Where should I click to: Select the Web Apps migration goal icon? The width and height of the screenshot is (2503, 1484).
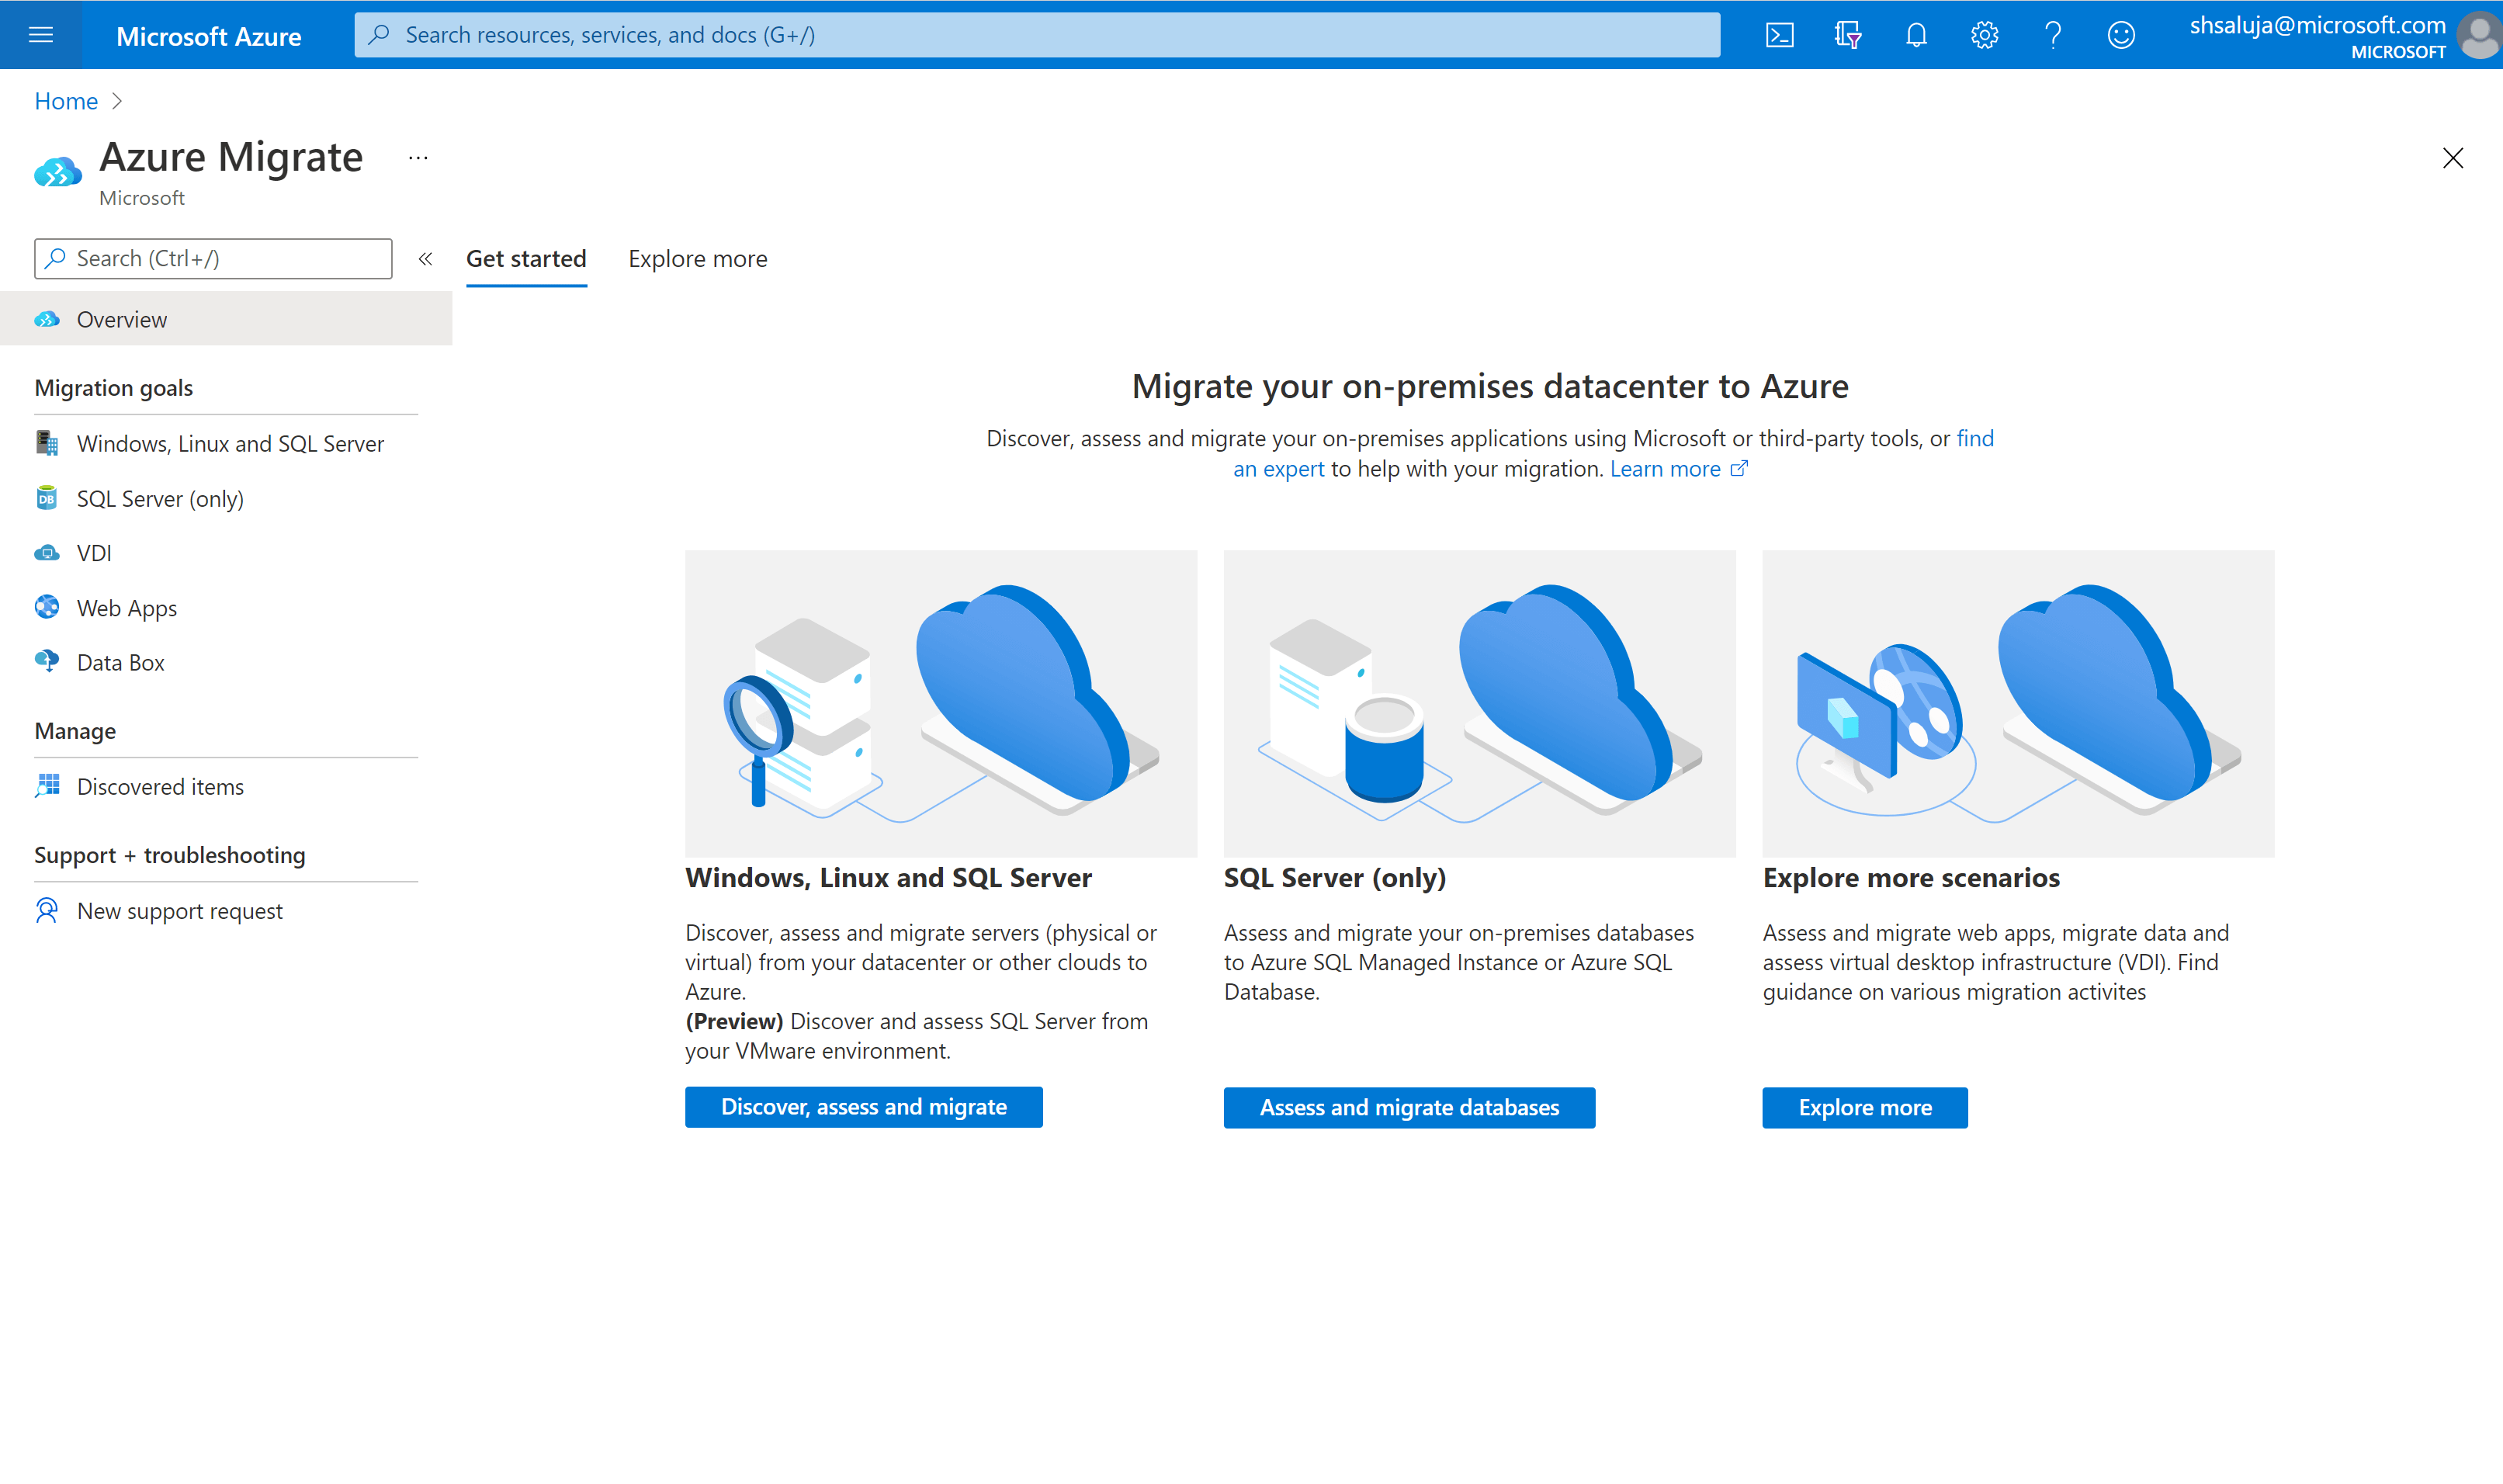pyautogui.click(x=46, y=607)
